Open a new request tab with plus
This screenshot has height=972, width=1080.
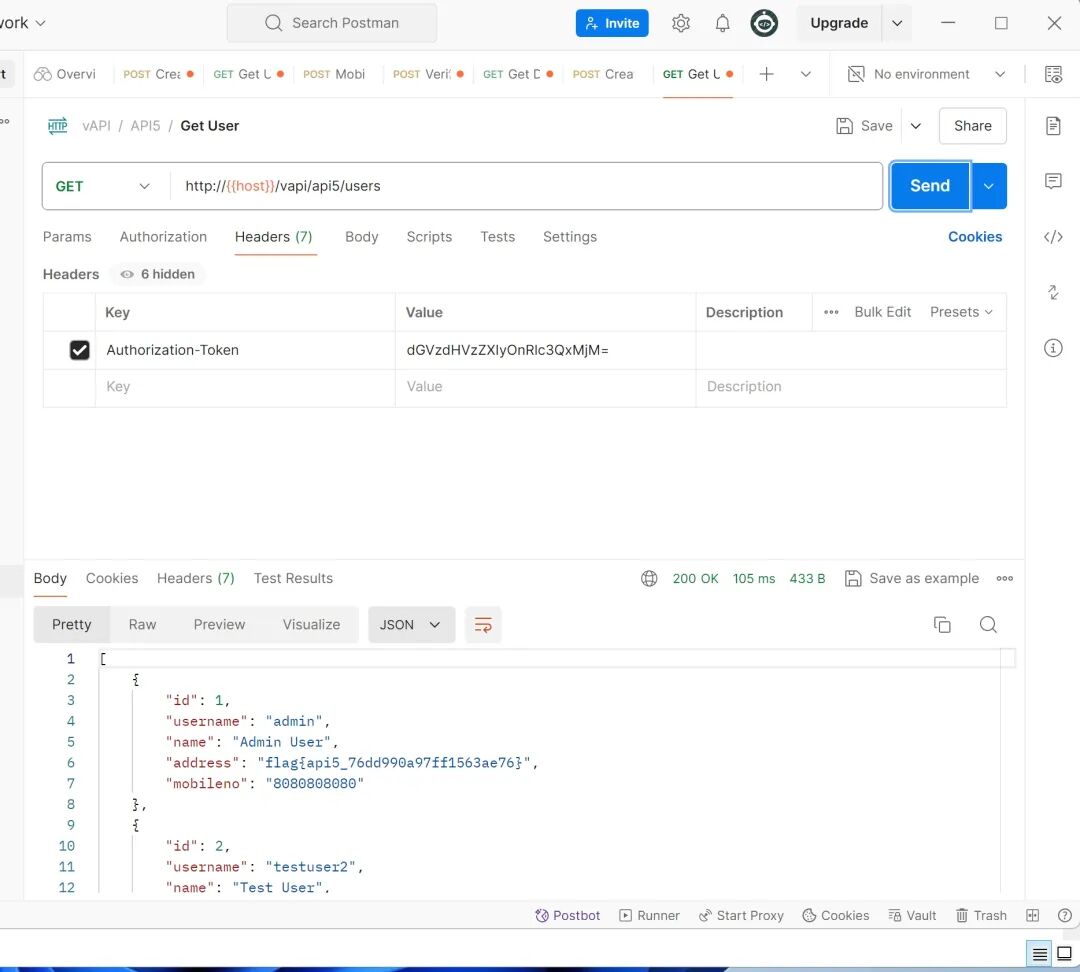[766, 74]
